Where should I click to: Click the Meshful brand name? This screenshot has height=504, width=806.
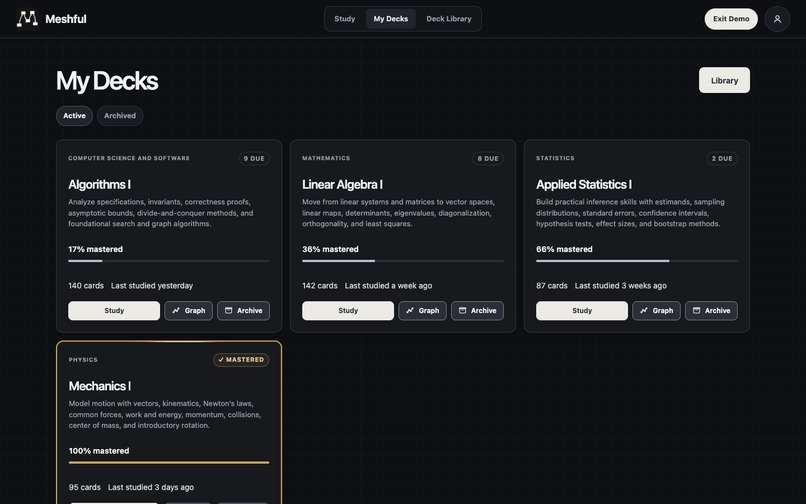[66, 19]
